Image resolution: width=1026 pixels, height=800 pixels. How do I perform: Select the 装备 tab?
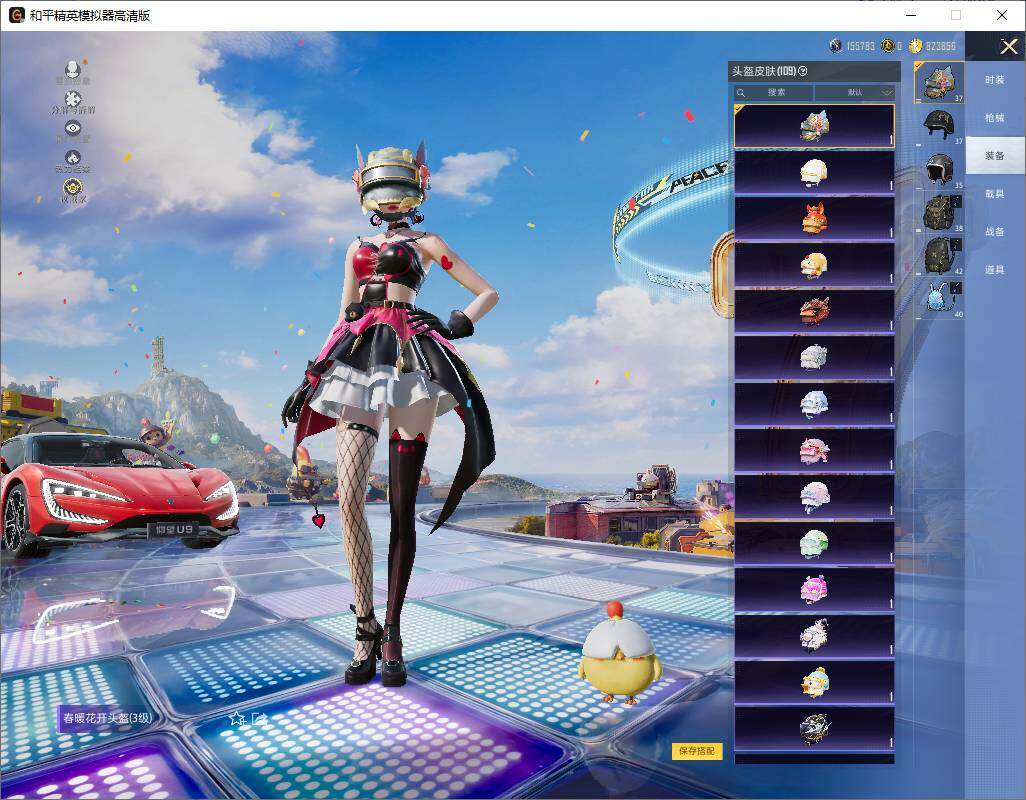[995, 156]
